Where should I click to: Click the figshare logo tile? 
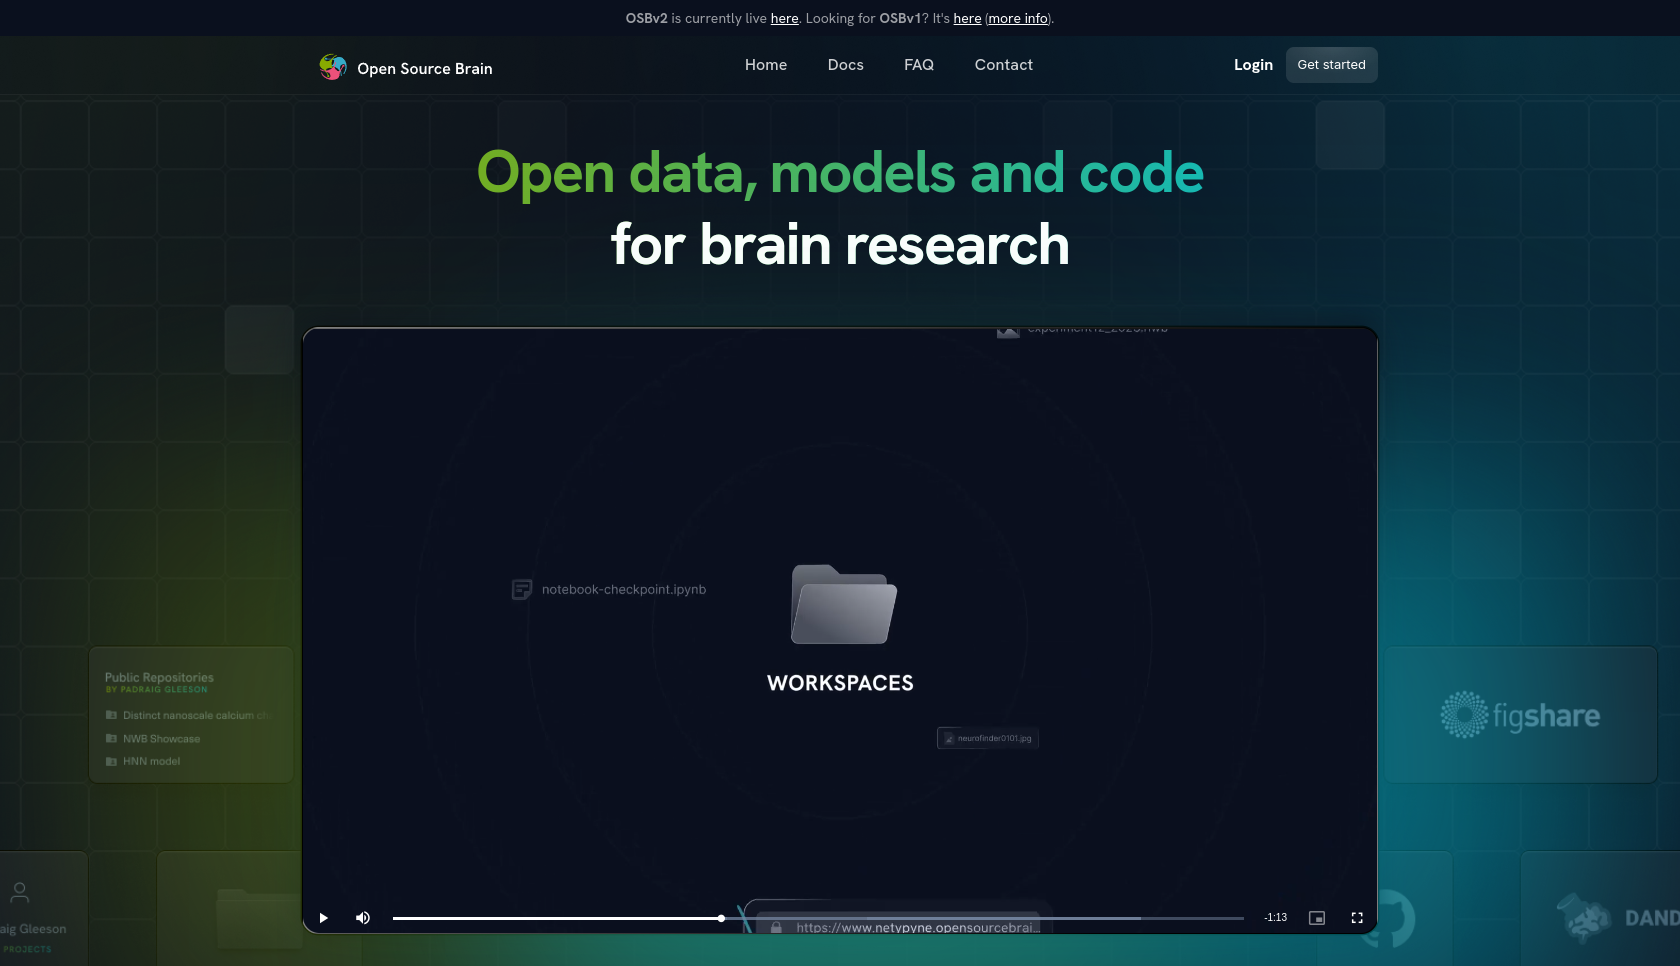click(1520, 715)
